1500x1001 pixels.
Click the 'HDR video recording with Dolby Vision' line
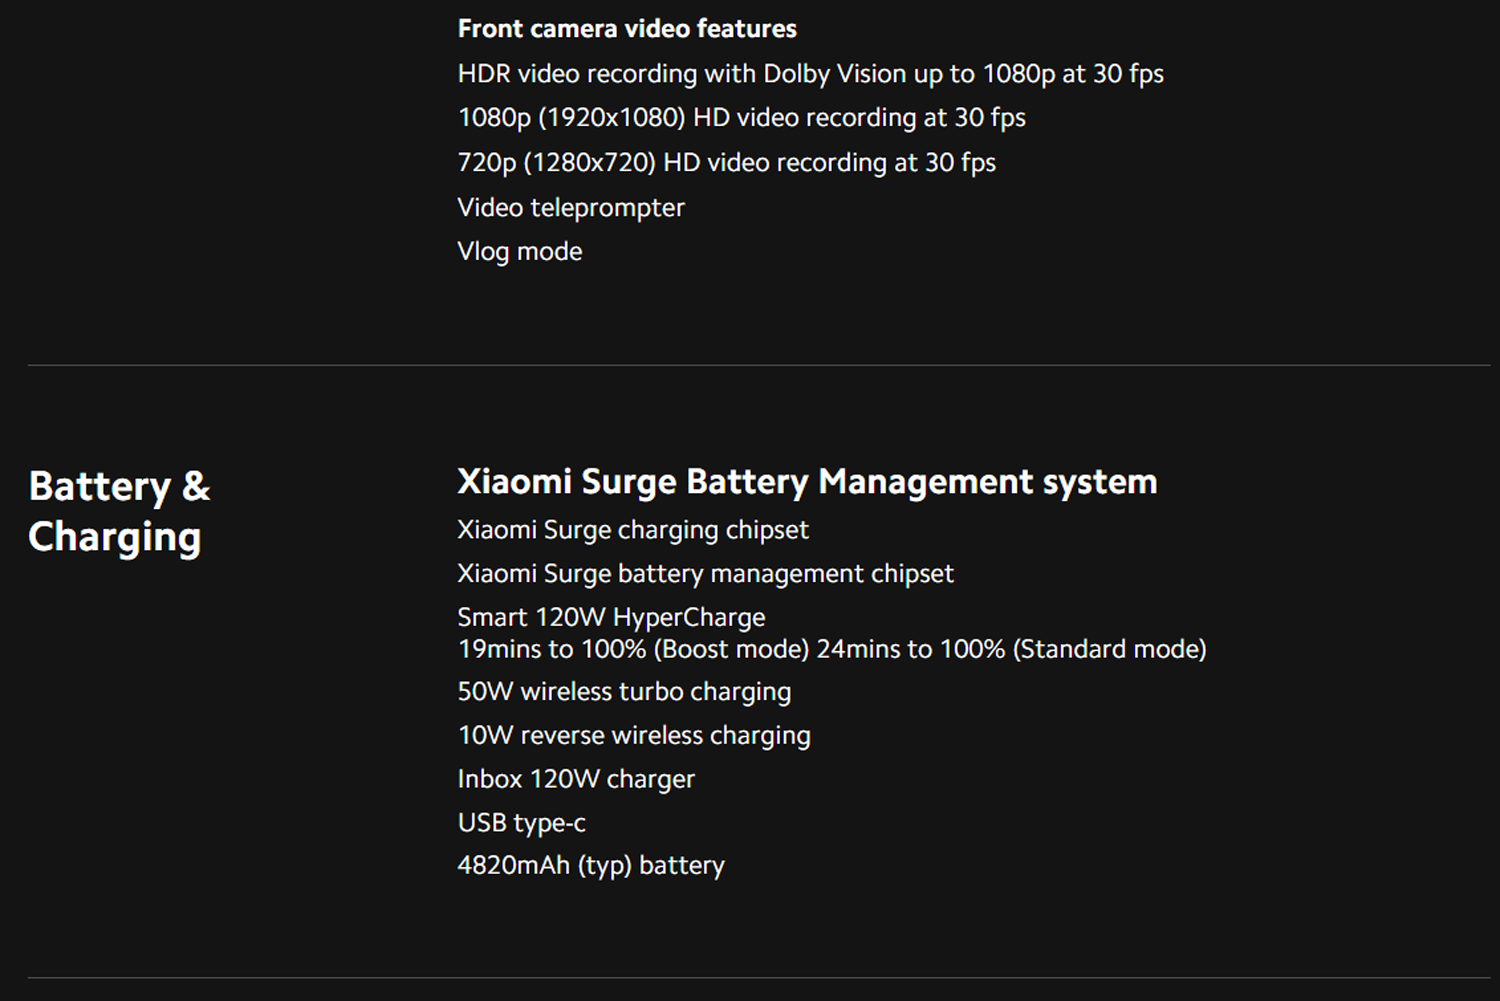pyautogui.click(x=810, y=74)
